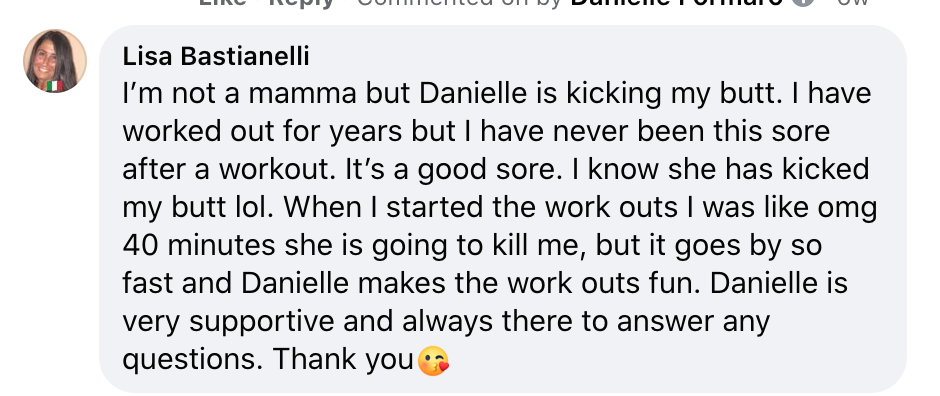Click "Thank you" at the comment's end
This screenshot has width=940, height=396.
[343, 359]
